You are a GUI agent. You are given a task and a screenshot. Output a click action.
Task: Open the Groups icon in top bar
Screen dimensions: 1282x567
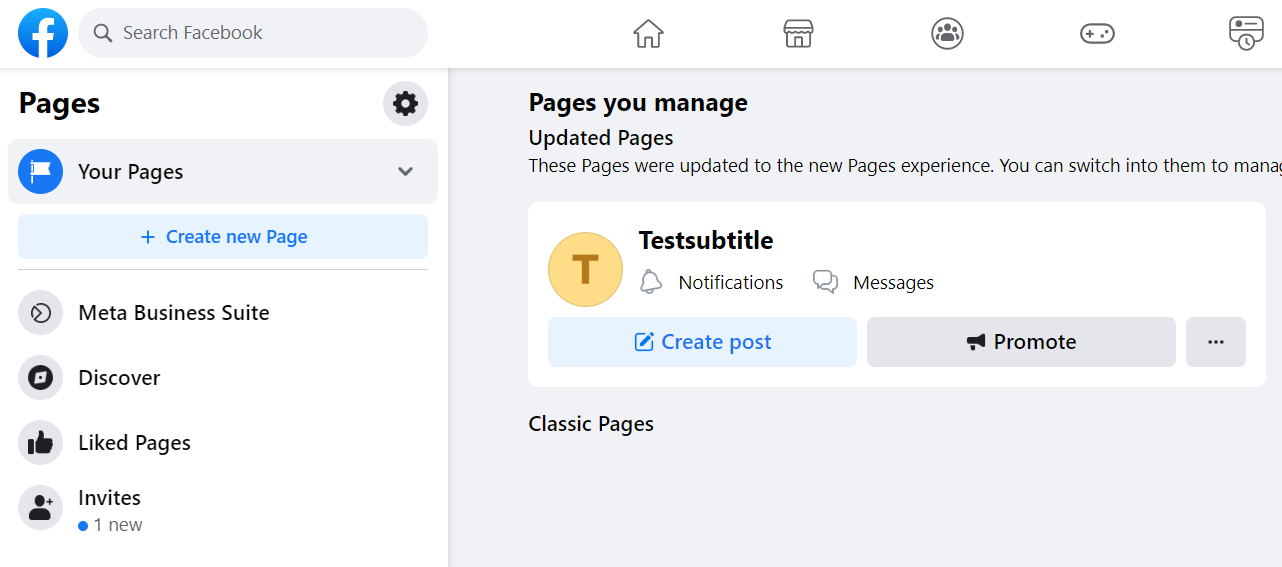pos(947,33)
